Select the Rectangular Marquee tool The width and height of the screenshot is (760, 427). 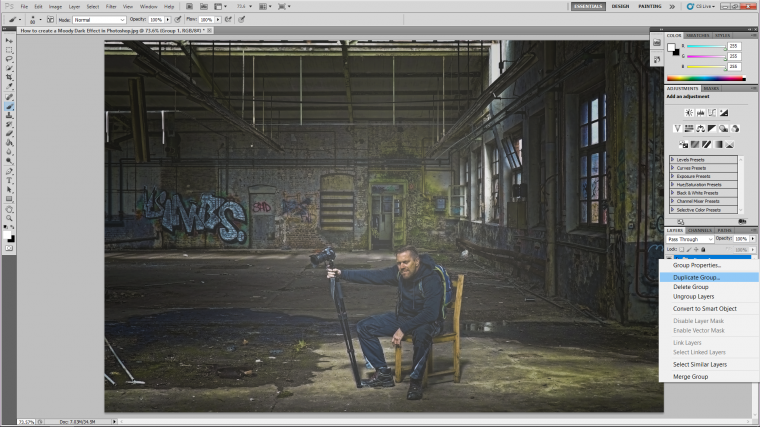9,50
